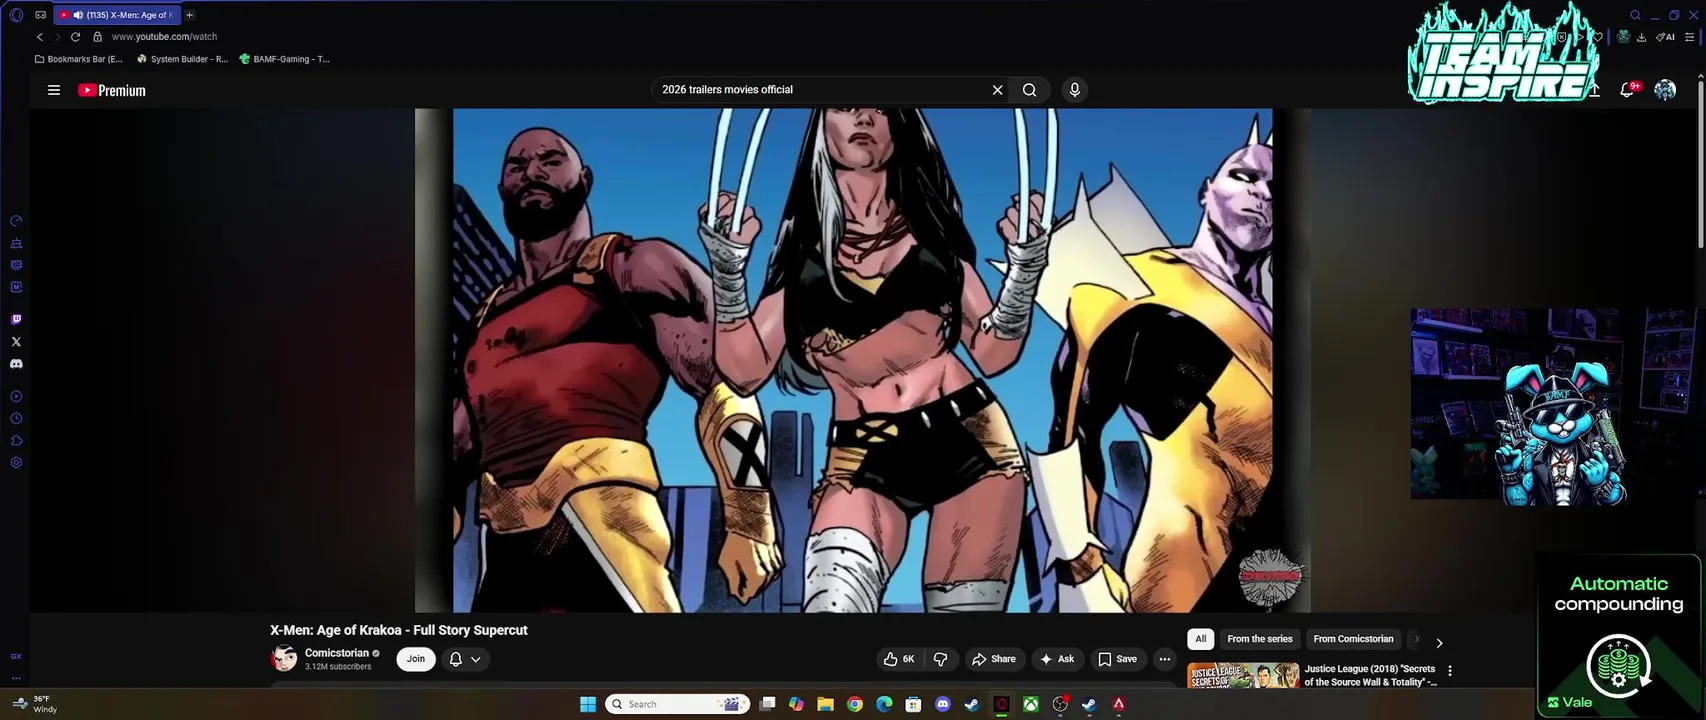The height and width of the screenshot is (720, 1706).
Task: Open more actions three-dot menu beside Save
Action: pos(1164,659)
